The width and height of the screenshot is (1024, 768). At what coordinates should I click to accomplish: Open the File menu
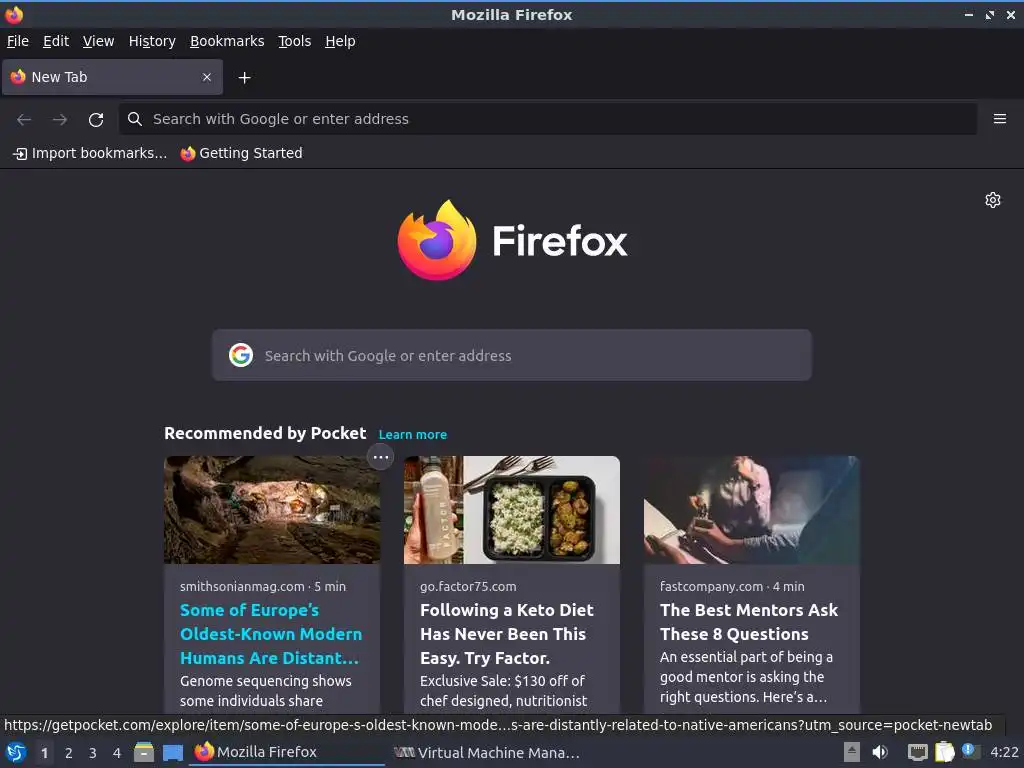[x=18, y=41]
